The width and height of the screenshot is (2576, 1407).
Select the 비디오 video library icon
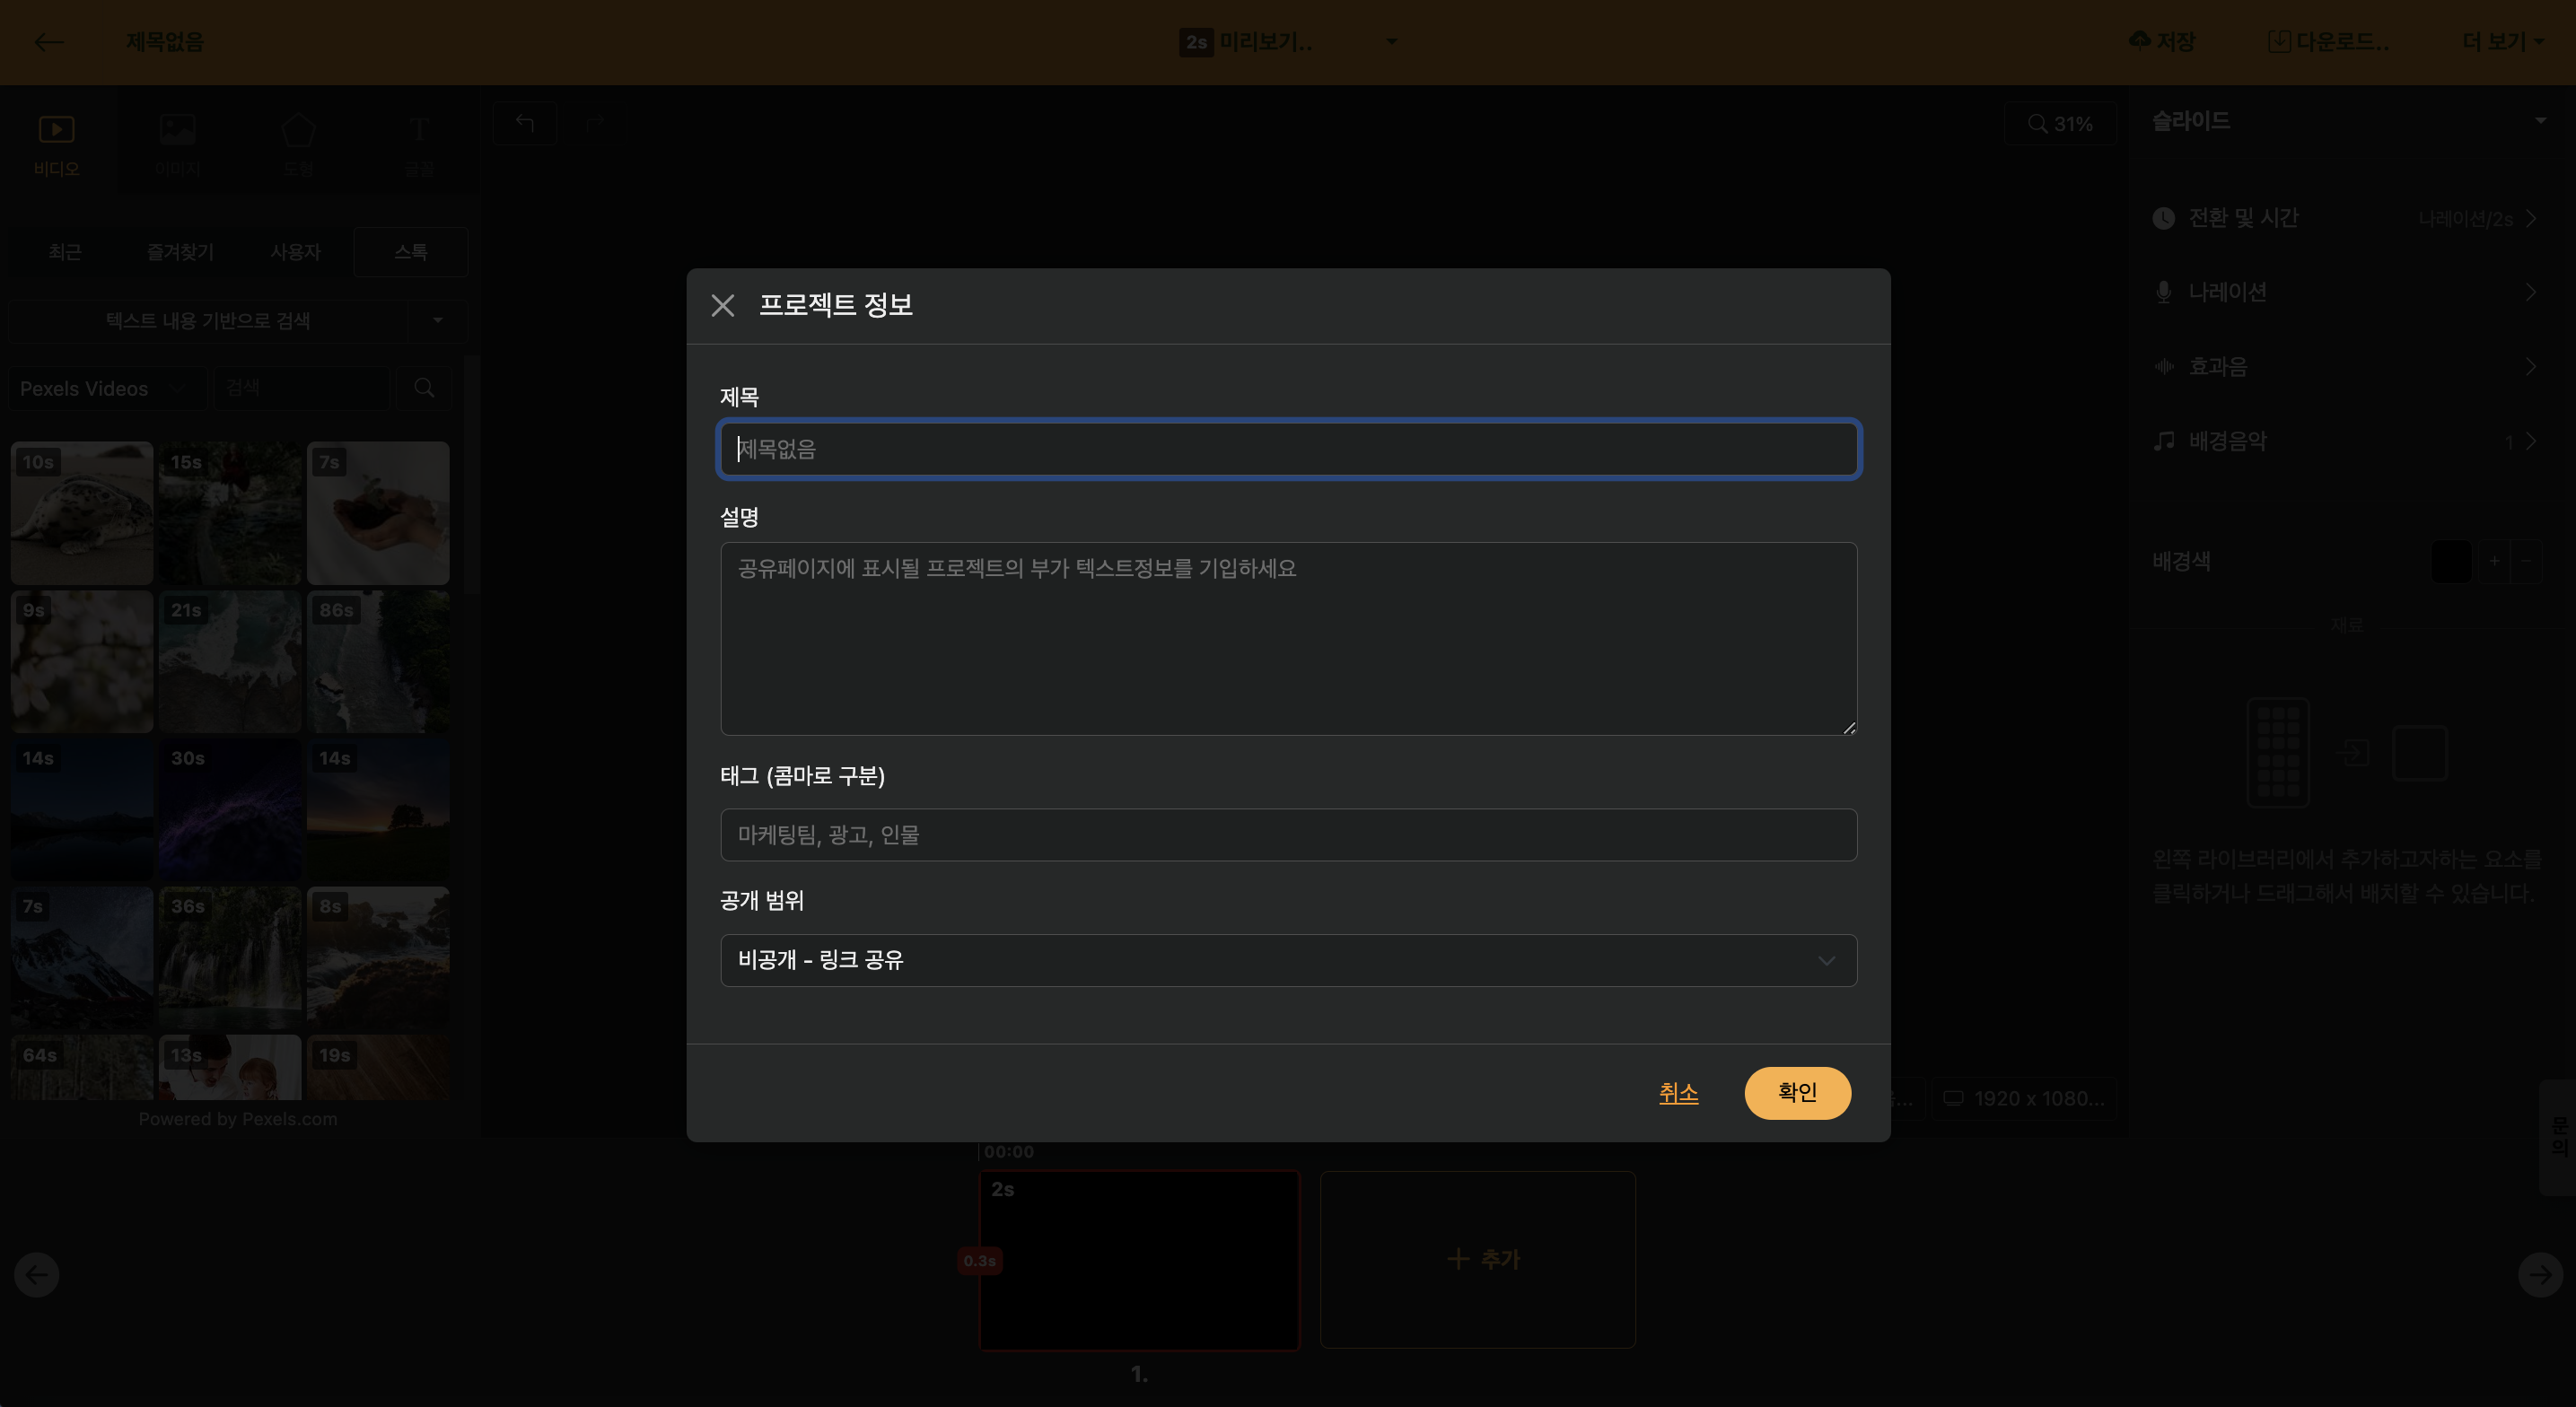[x=56, y=130]
